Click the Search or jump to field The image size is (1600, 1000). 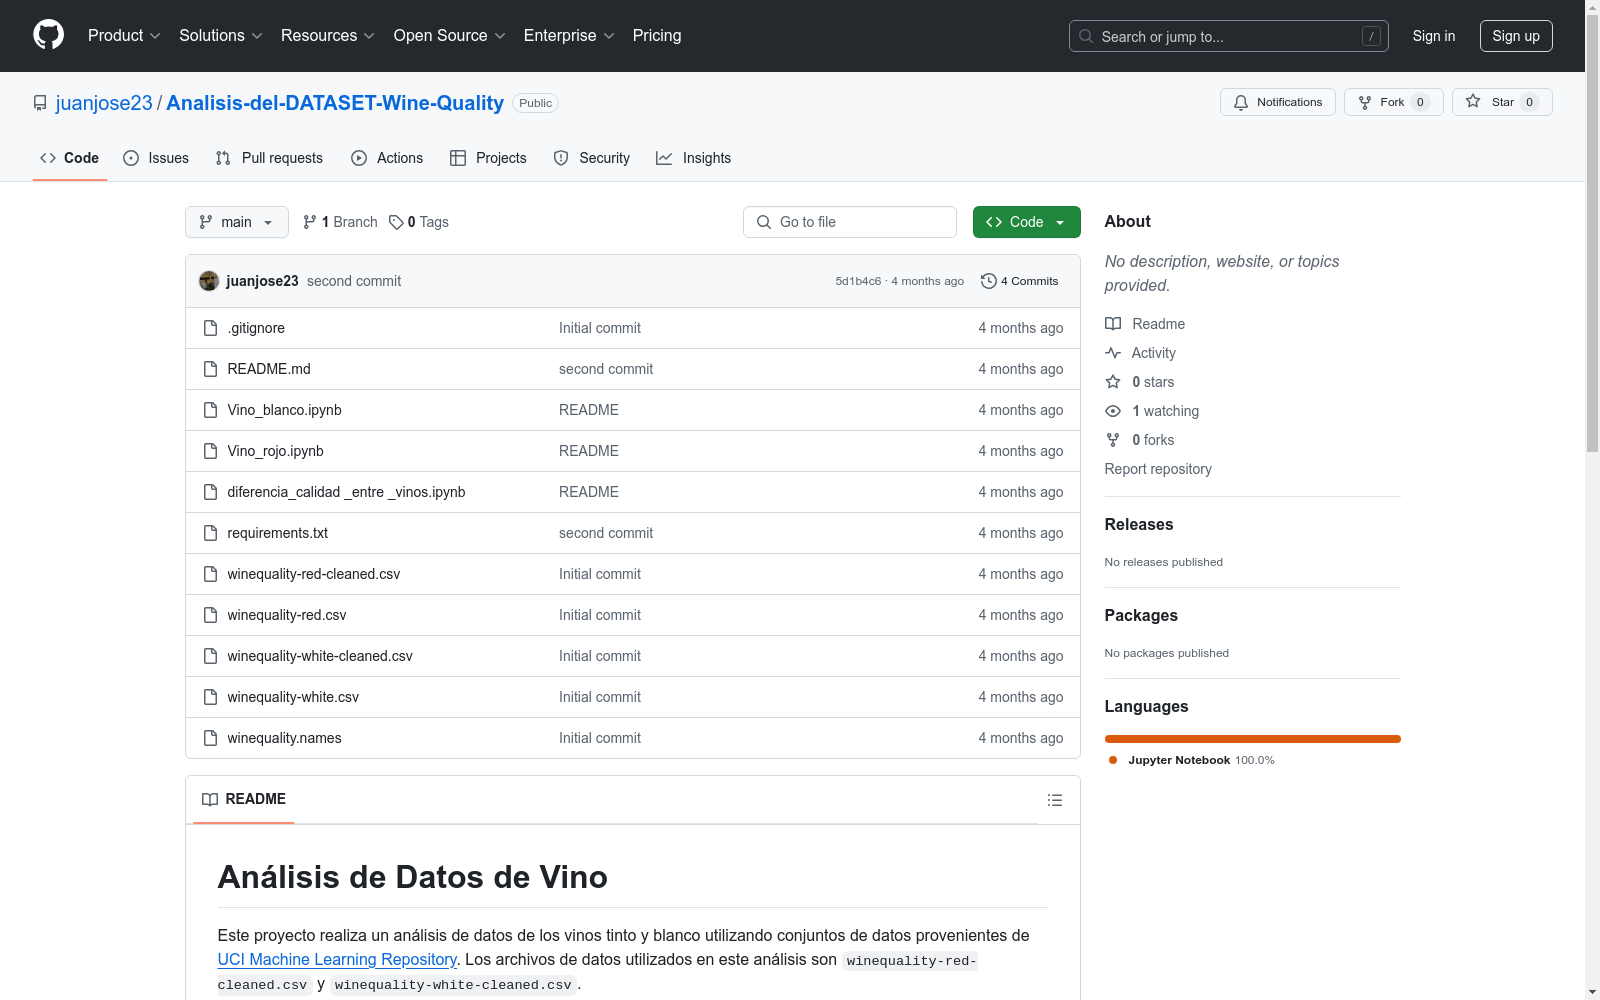[1229, 36]
